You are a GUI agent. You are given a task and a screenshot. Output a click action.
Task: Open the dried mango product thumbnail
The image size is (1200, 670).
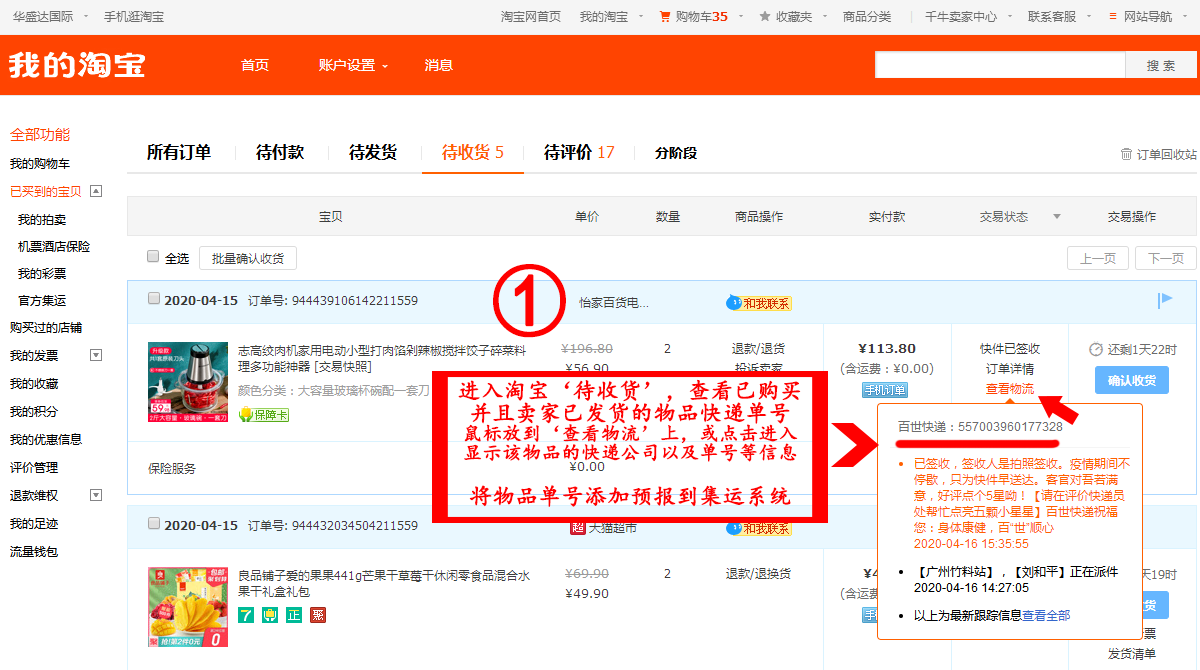[188, 607]
